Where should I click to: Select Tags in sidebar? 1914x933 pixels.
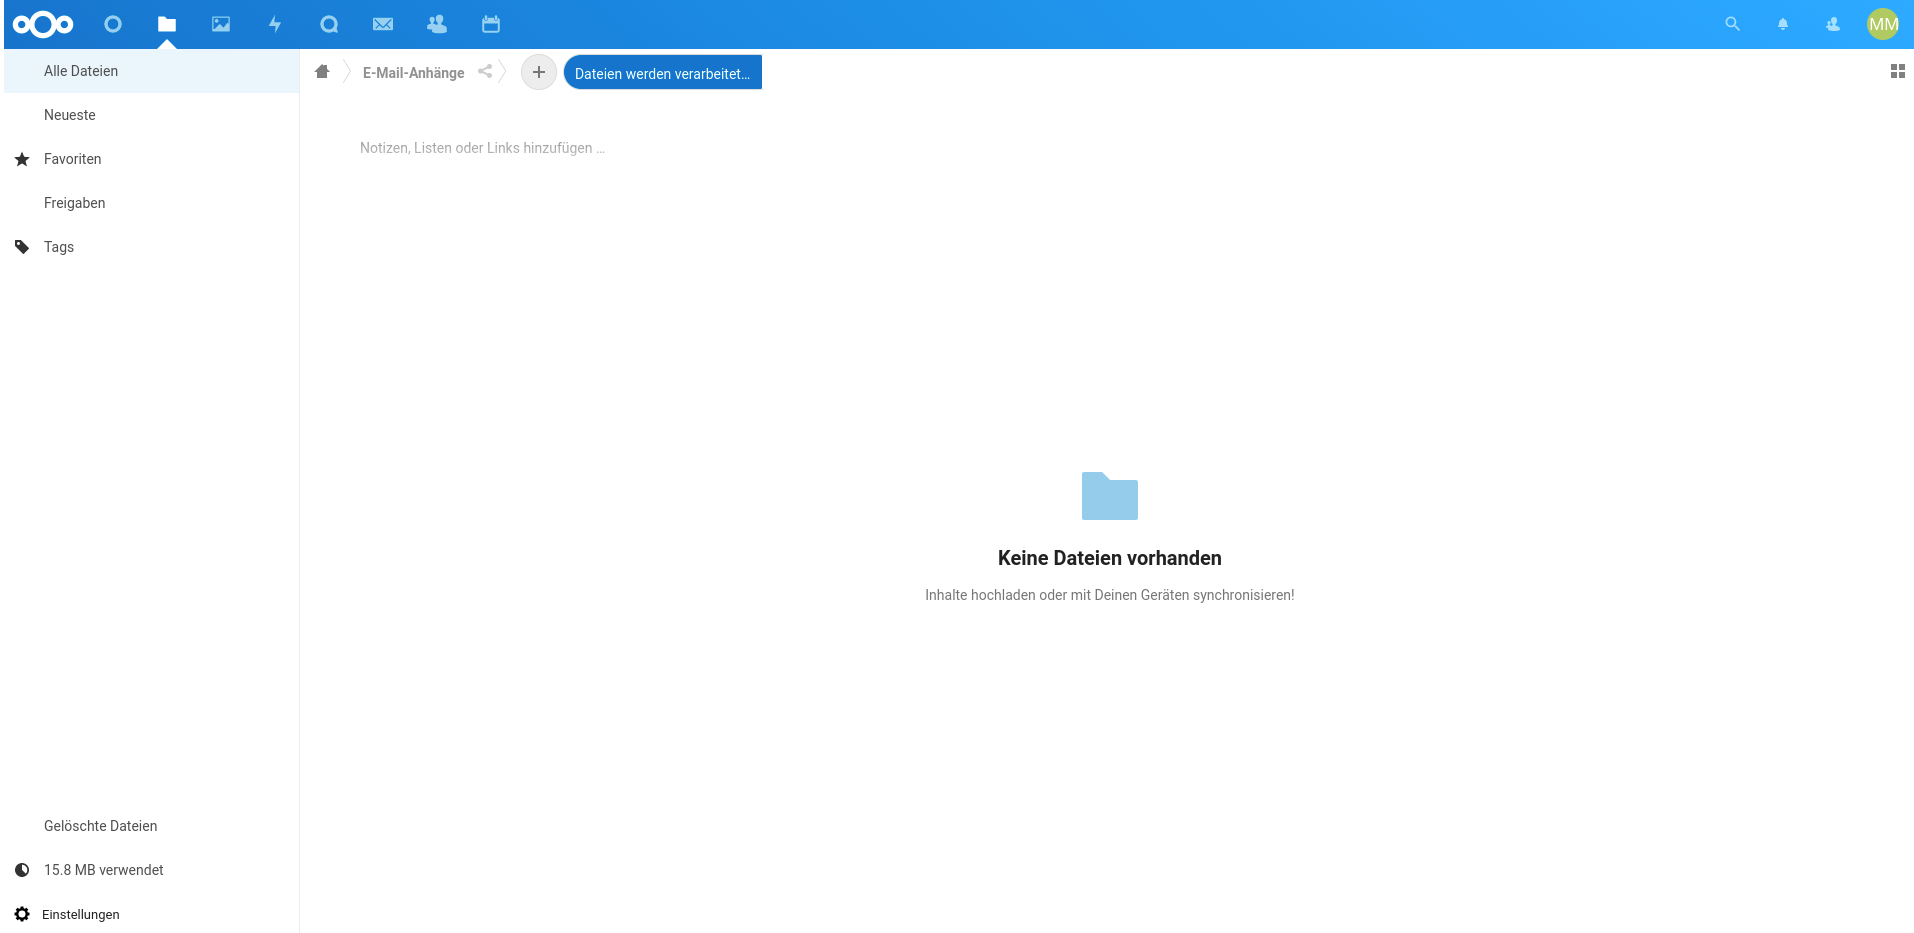(151, 247)
